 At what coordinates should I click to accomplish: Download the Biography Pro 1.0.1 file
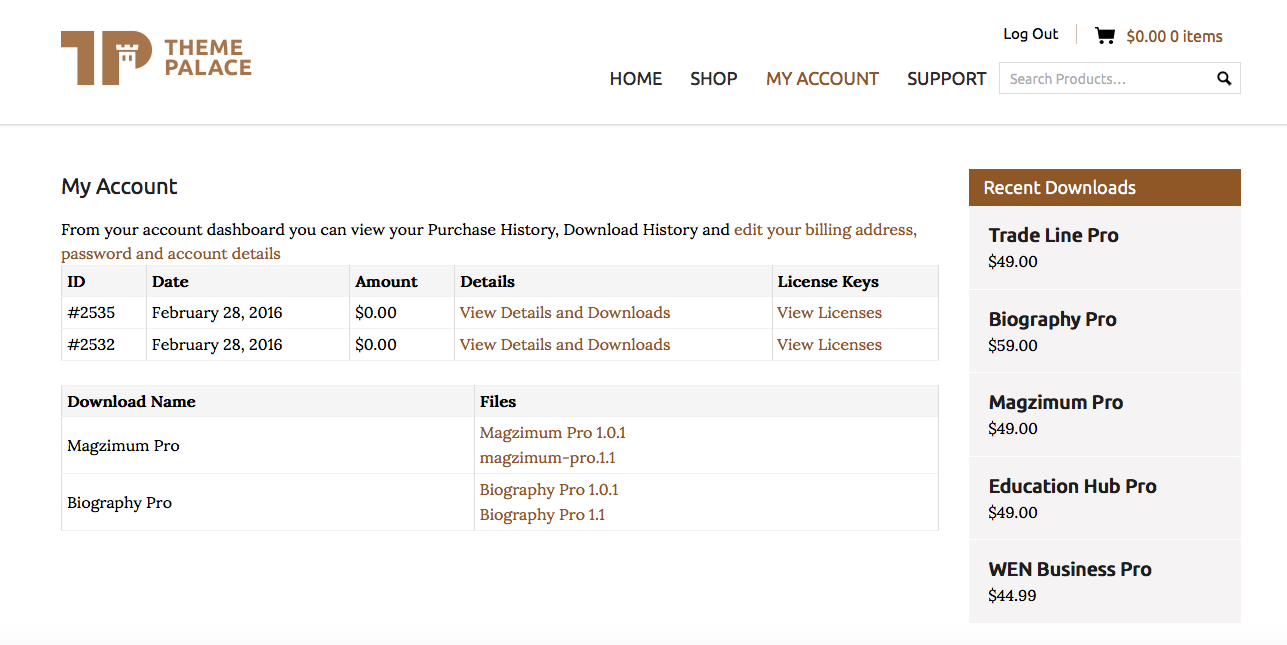[549, 490]
